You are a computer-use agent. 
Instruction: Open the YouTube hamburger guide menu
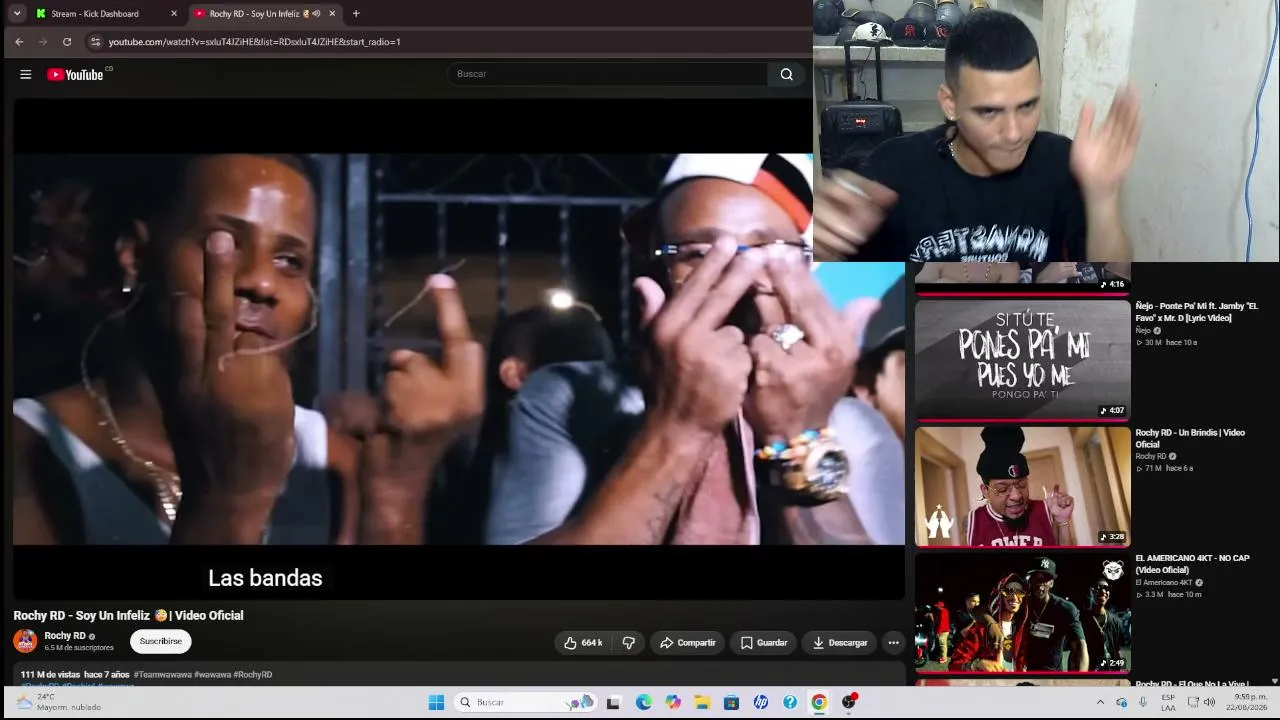26,74
